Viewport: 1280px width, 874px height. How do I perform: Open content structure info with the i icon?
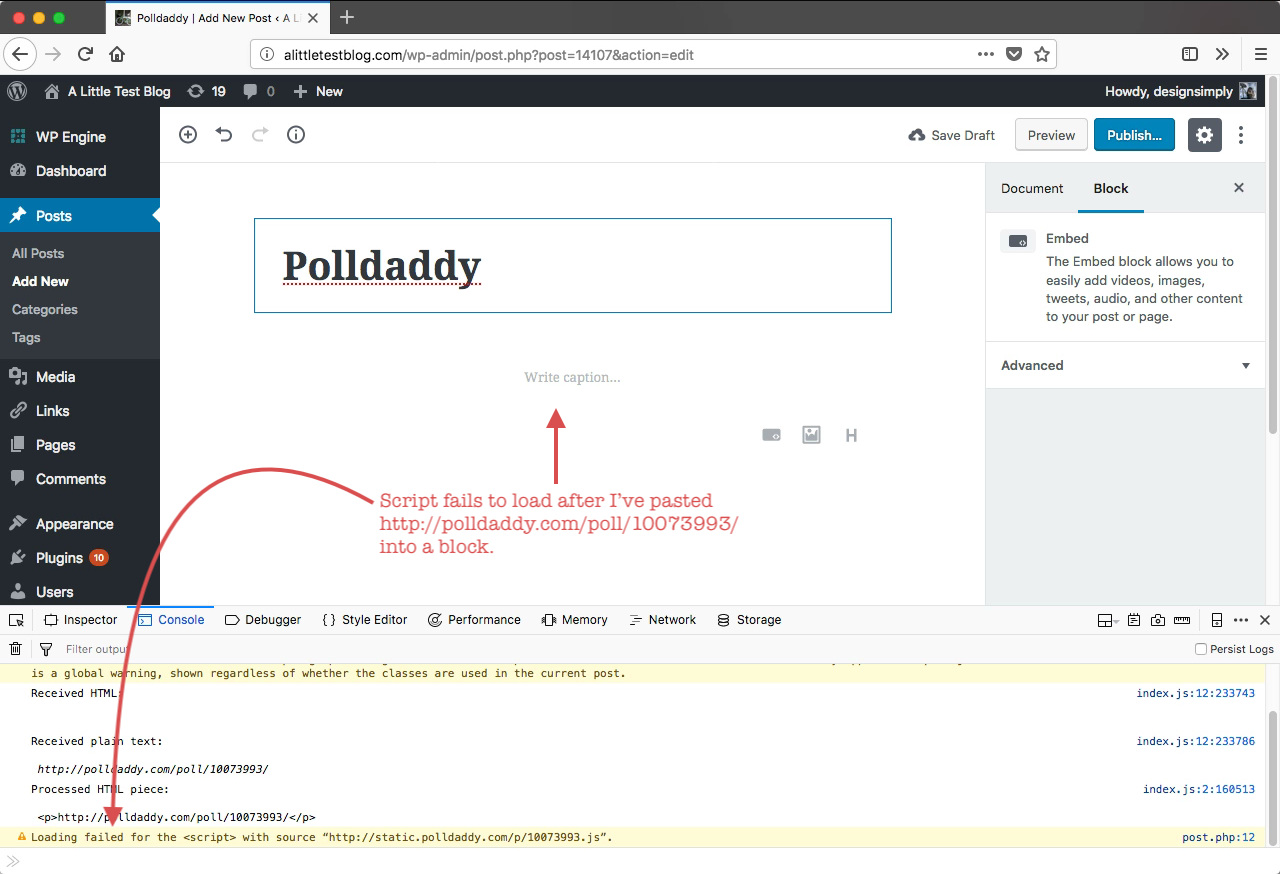point(295,134)
